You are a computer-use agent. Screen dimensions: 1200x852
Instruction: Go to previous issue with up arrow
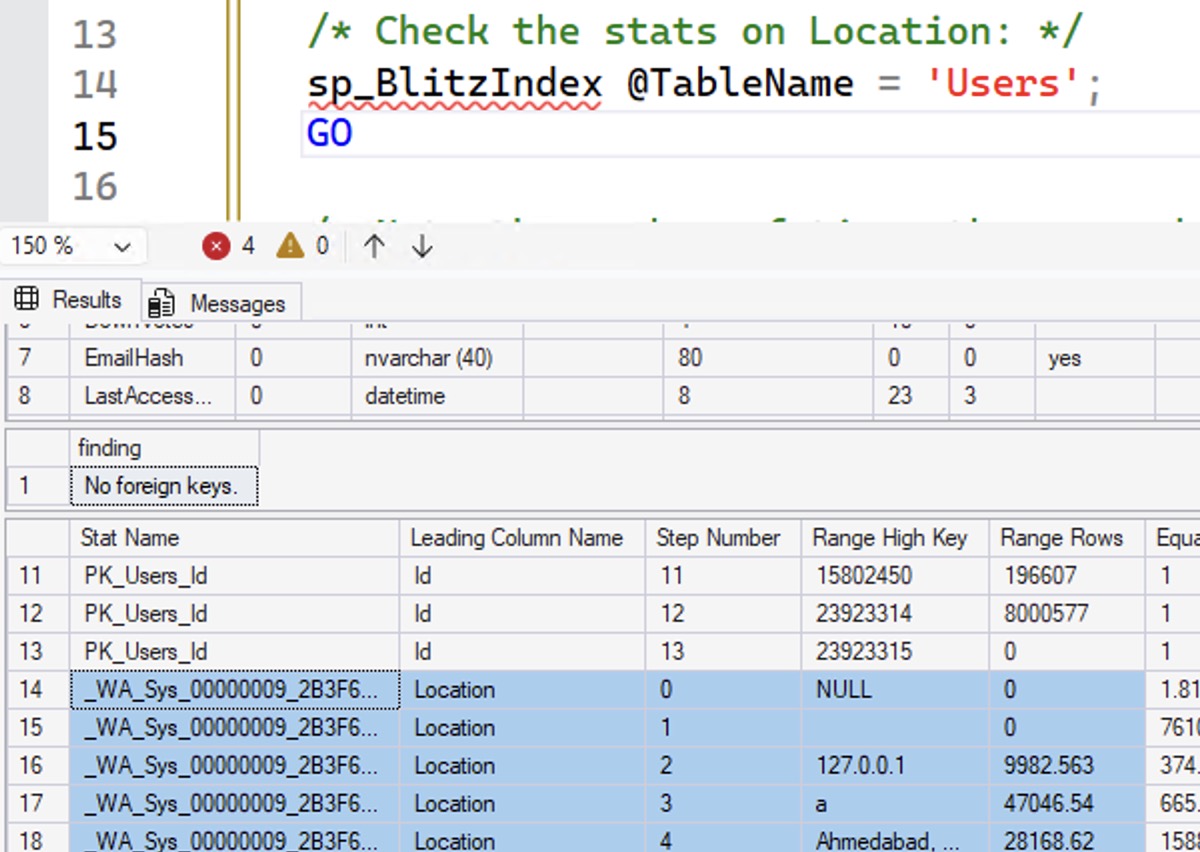(x=374, y=247)
